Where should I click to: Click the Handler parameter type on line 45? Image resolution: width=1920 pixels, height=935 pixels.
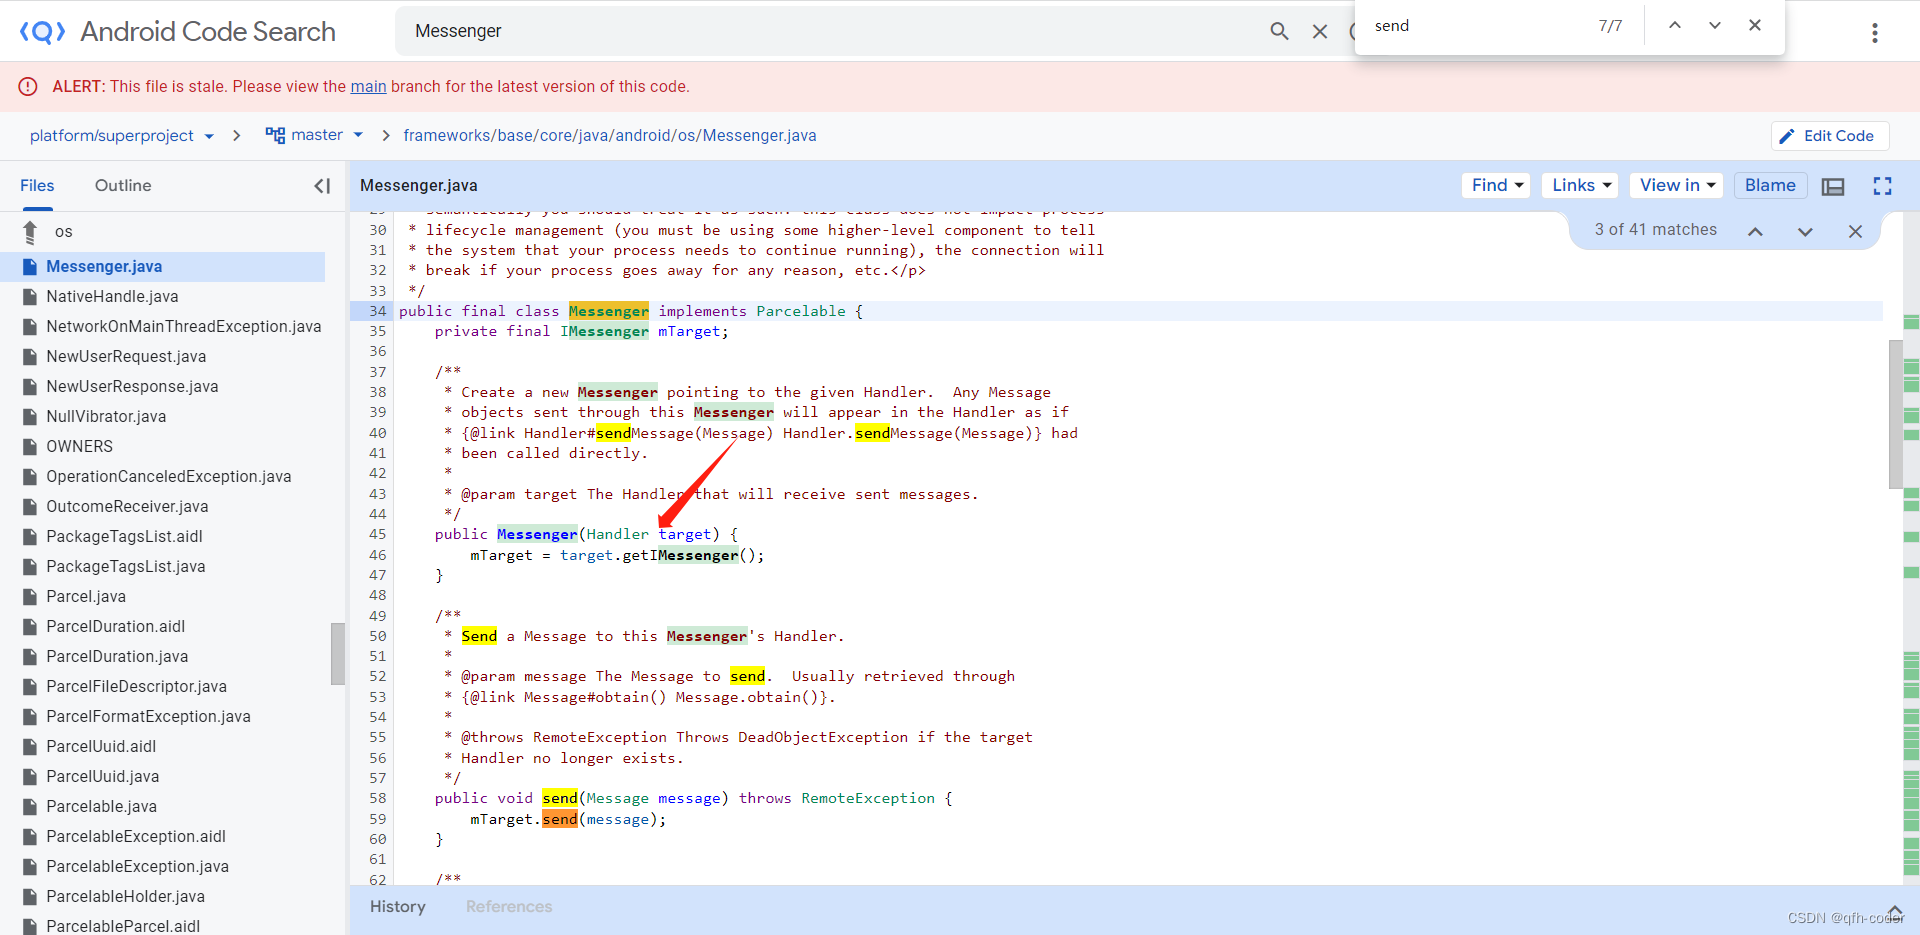617,535
